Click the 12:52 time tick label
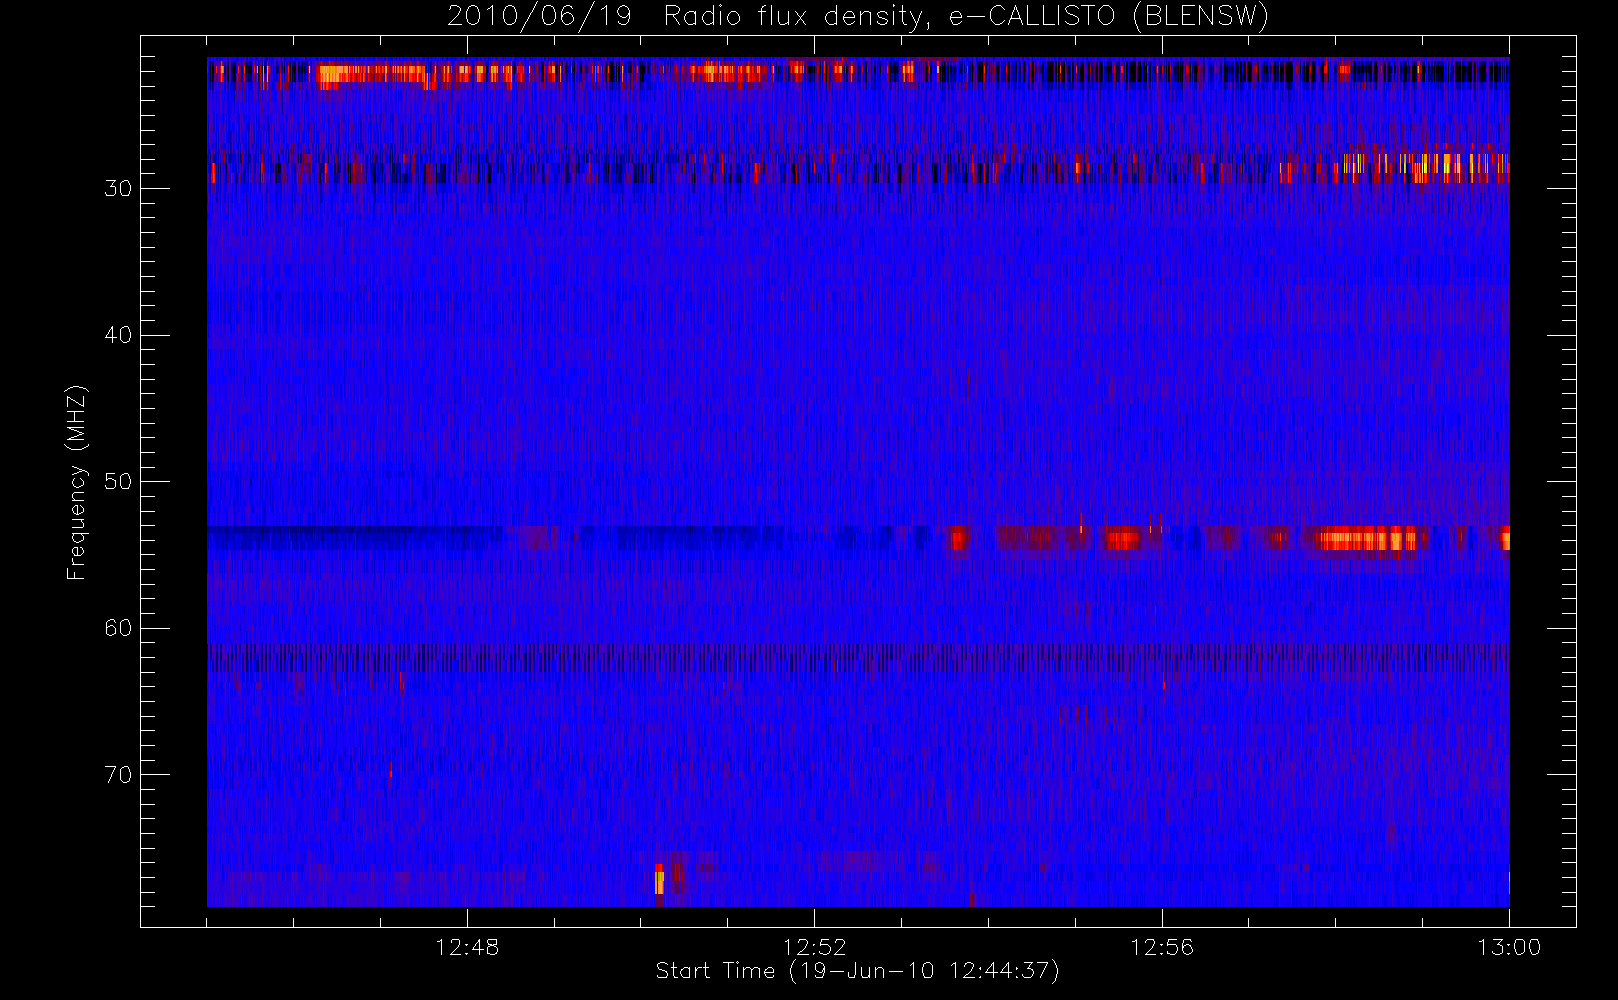Image resolution: width=1618 pixels, height=1000 pixels. pos(814,947)
